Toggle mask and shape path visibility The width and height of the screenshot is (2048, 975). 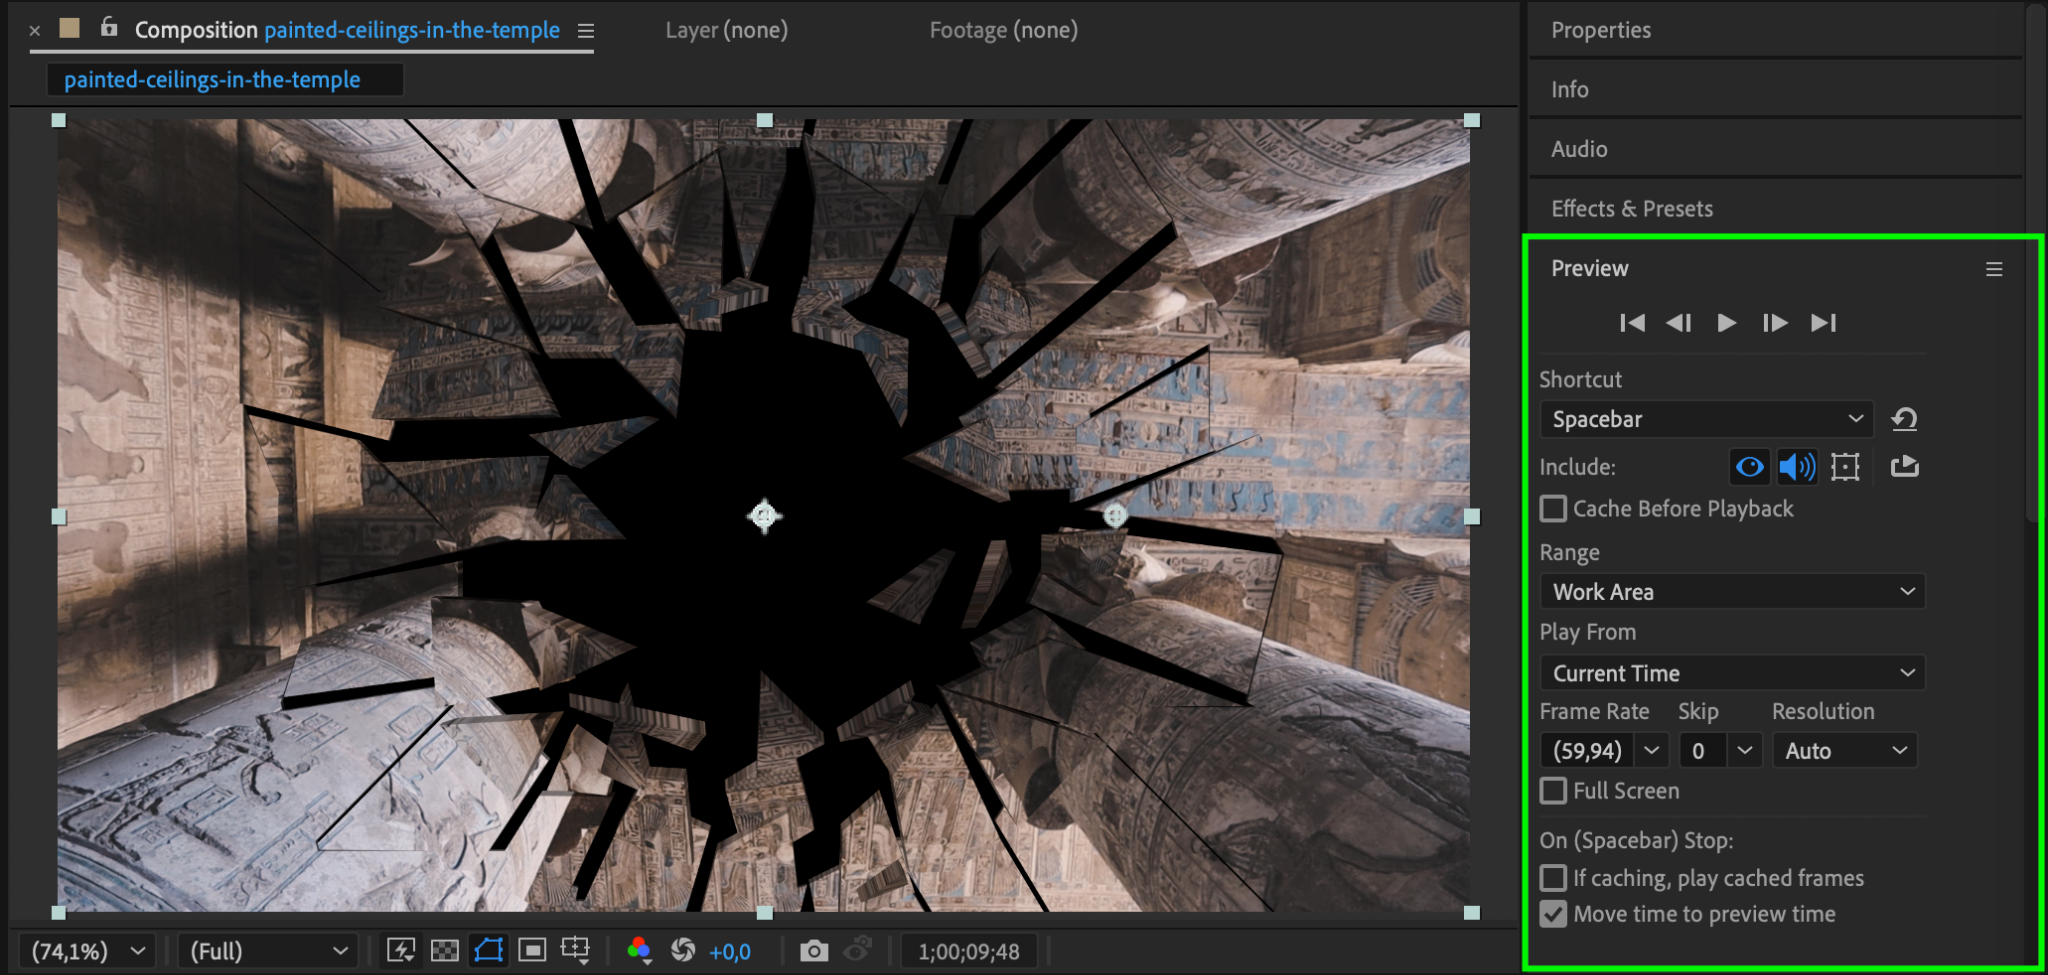pyautogui.click(x=488, y=951)
